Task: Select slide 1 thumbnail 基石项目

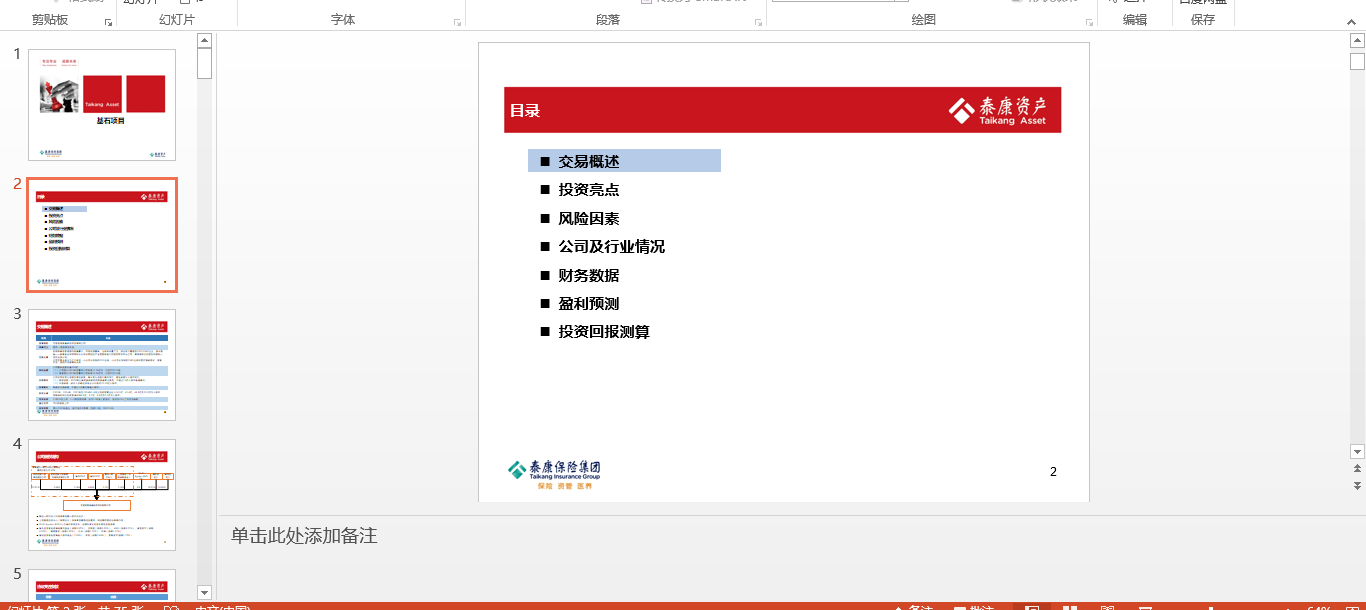Action: (x=102, y=105)
